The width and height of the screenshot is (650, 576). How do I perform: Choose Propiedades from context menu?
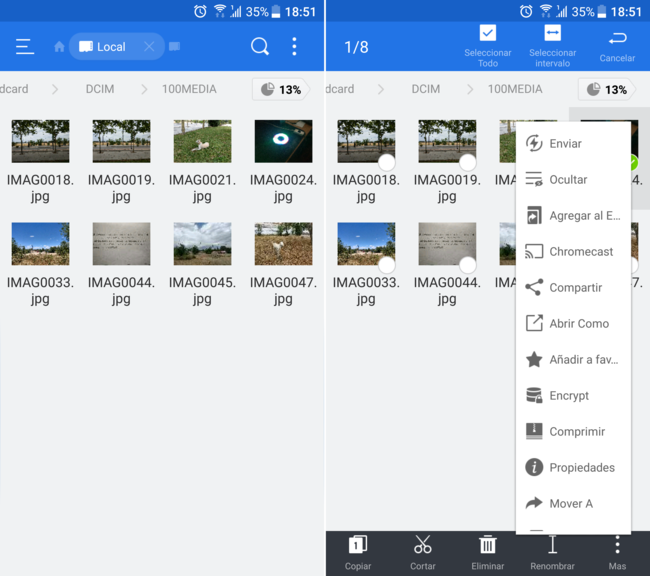coord(581,468)
